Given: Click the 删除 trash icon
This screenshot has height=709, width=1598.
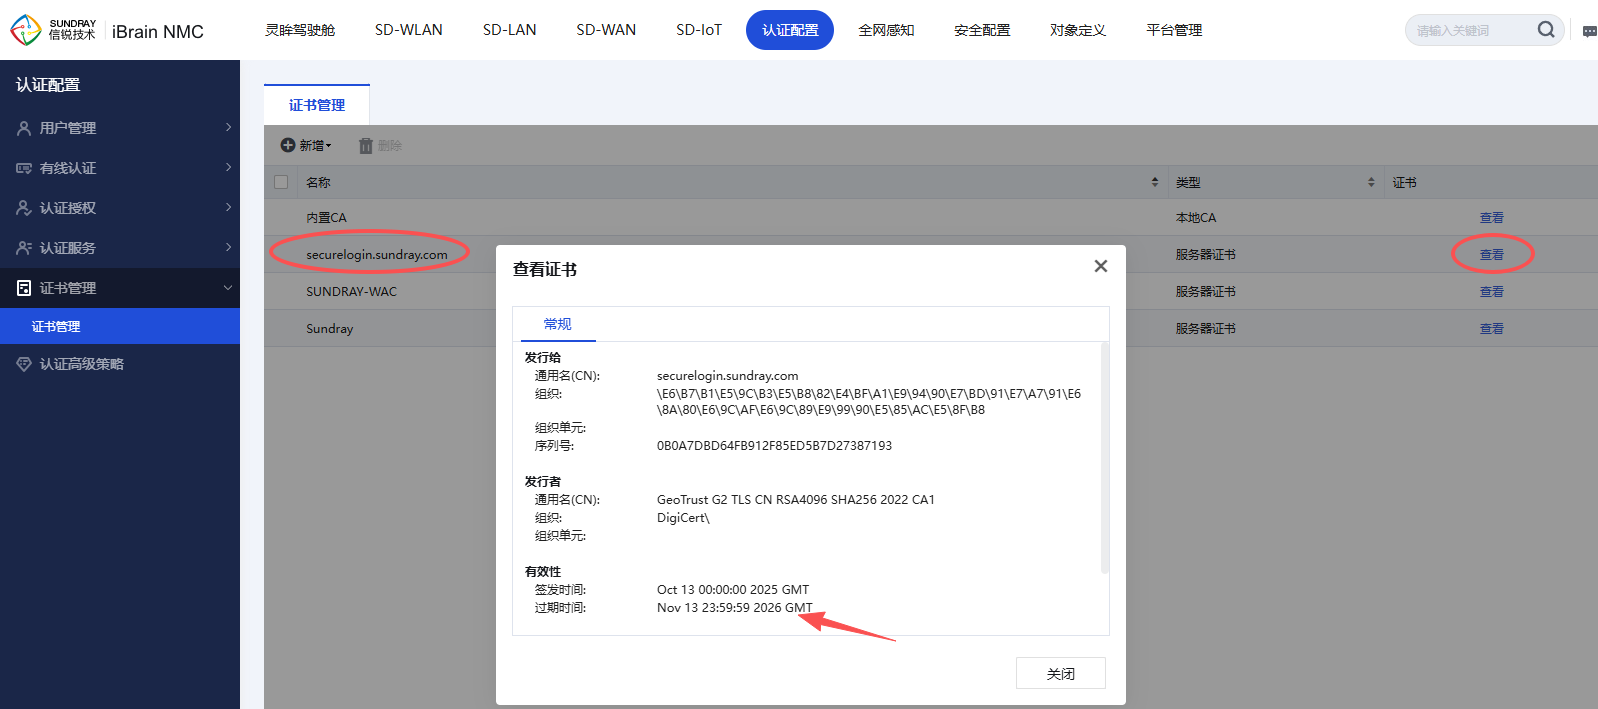Looking at the screenshot, I should coord(366,146).
